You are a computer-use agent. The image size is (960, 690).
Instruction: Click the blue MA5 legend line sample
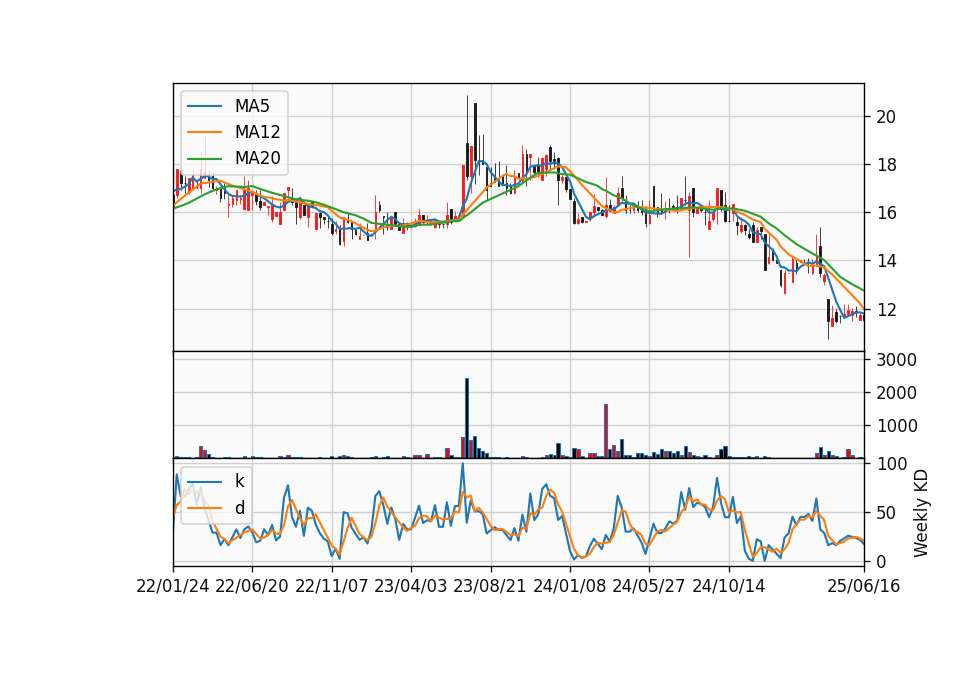pos(204,106)
